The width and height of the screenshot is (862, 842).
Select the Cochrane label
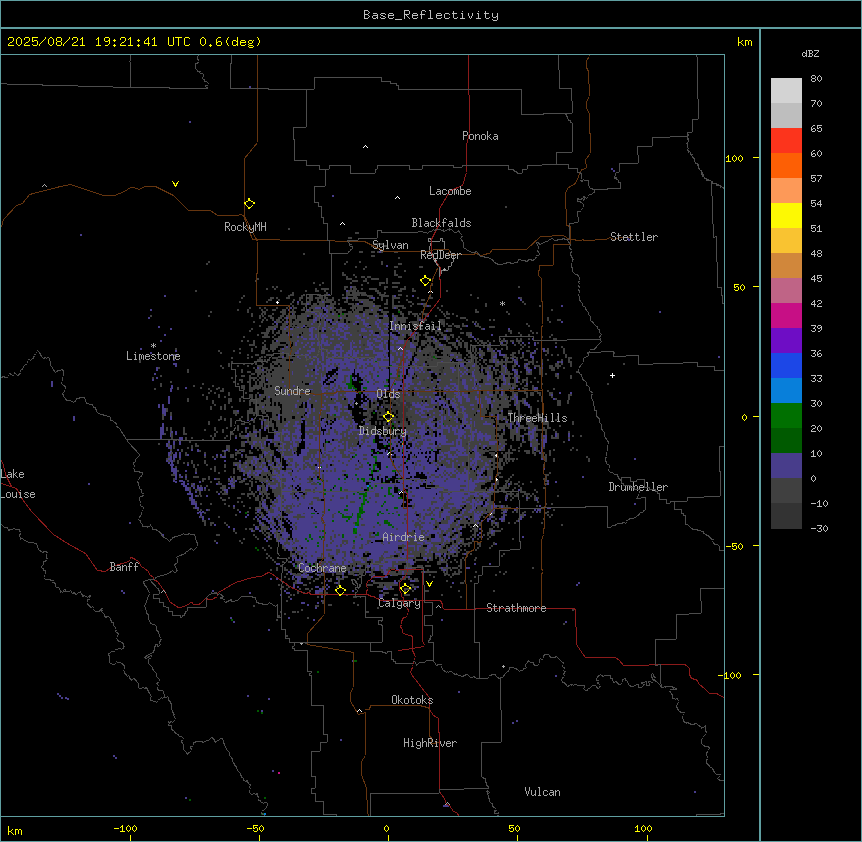tap(322, 568)
